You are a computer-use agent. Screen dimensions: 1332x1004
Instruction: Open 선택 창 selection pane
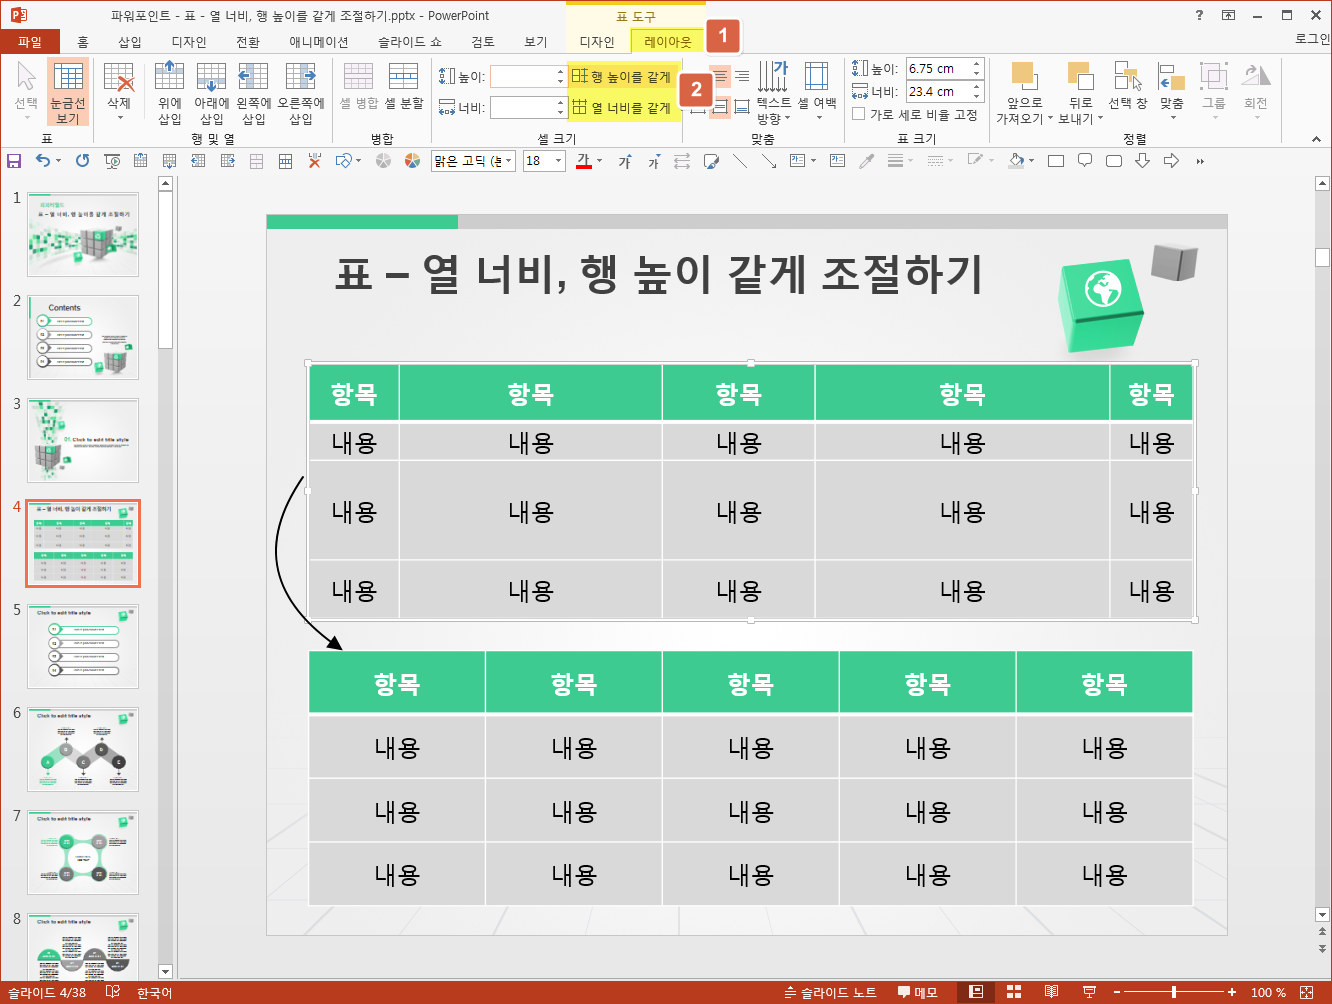point(1128,86)
